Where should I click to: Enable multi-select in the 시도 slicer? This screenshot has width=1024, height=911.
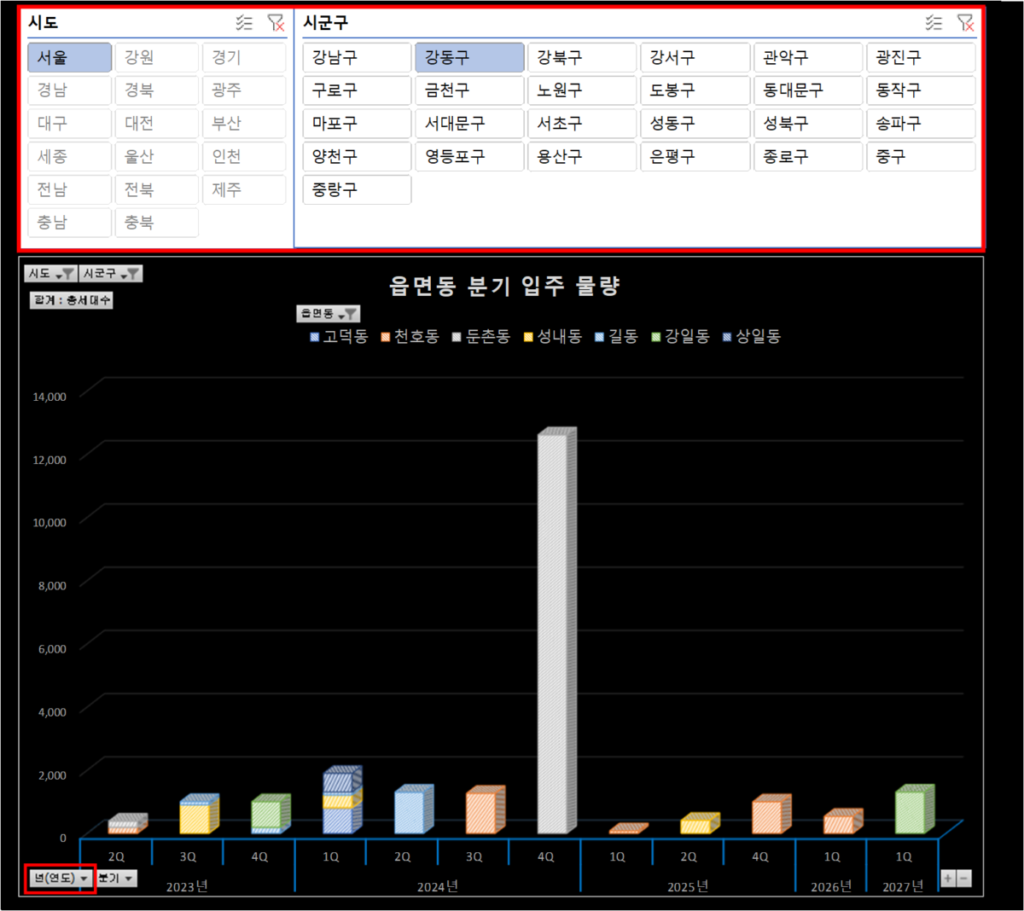[x=244, y=22]
